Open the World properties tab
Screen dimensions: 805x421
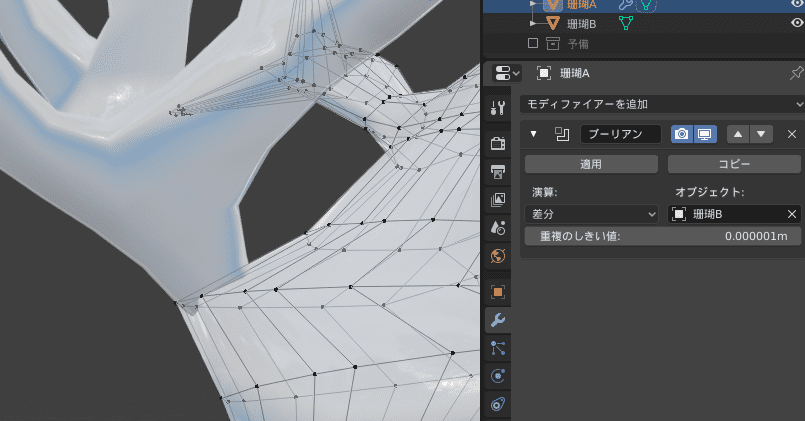pyautogui.click(x=497, y=256)
